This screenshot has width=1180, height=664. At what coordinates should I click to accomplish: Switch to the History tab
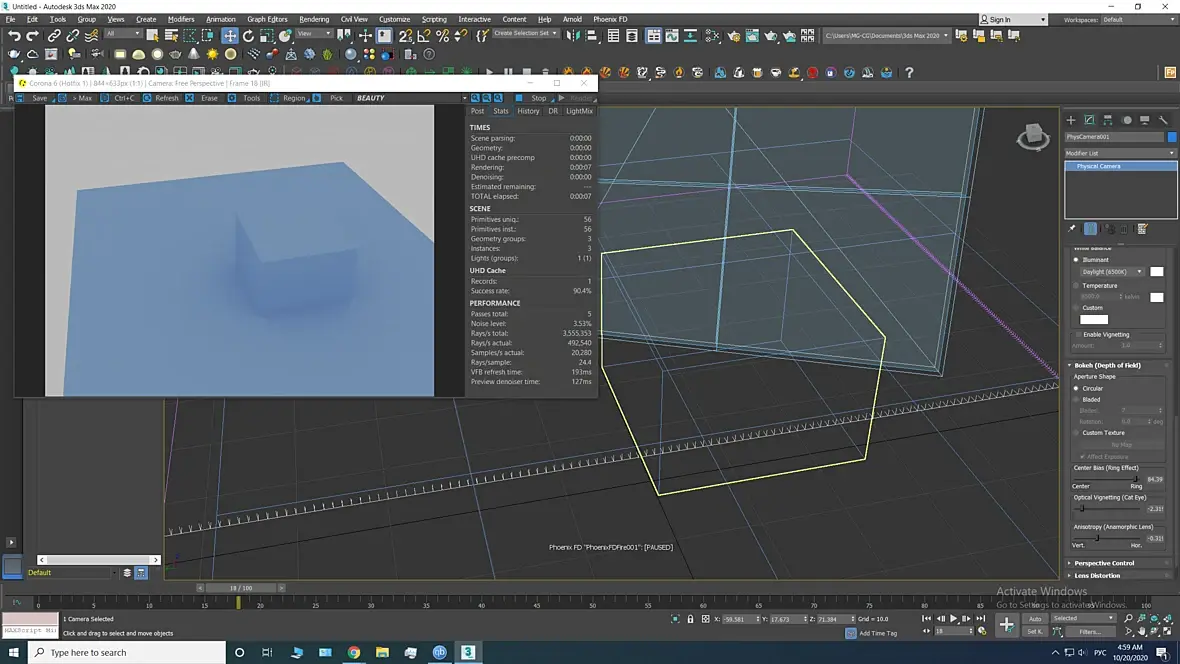pyautogui.click(x=528, y=111)
